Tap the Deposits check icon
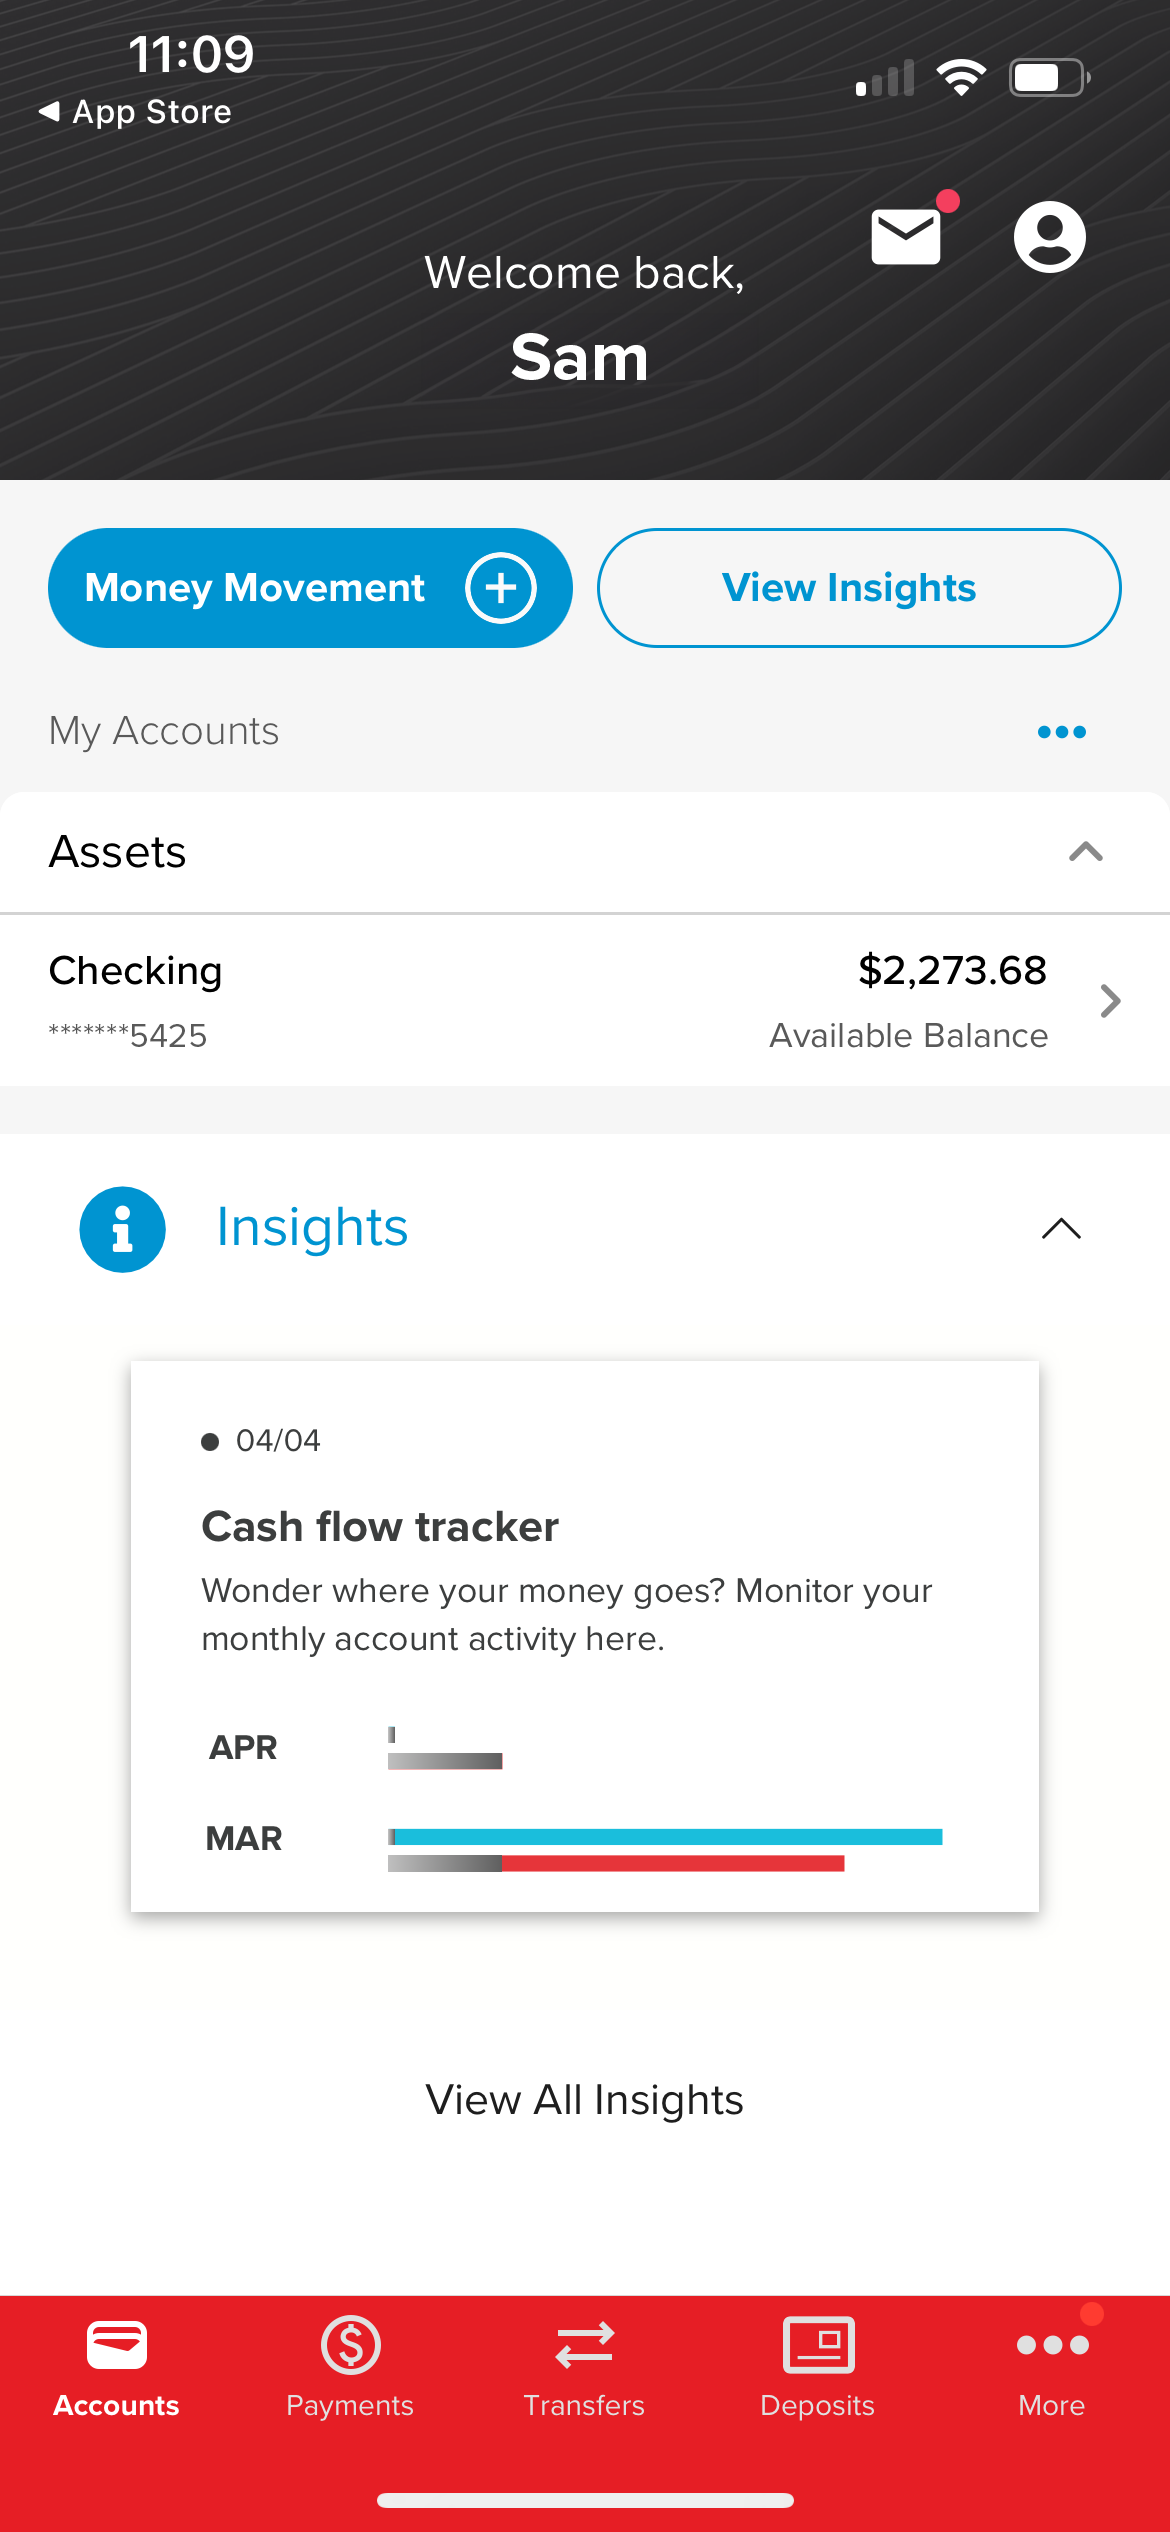Viewport: 1170px width, 2532px height. (818, 2345)
